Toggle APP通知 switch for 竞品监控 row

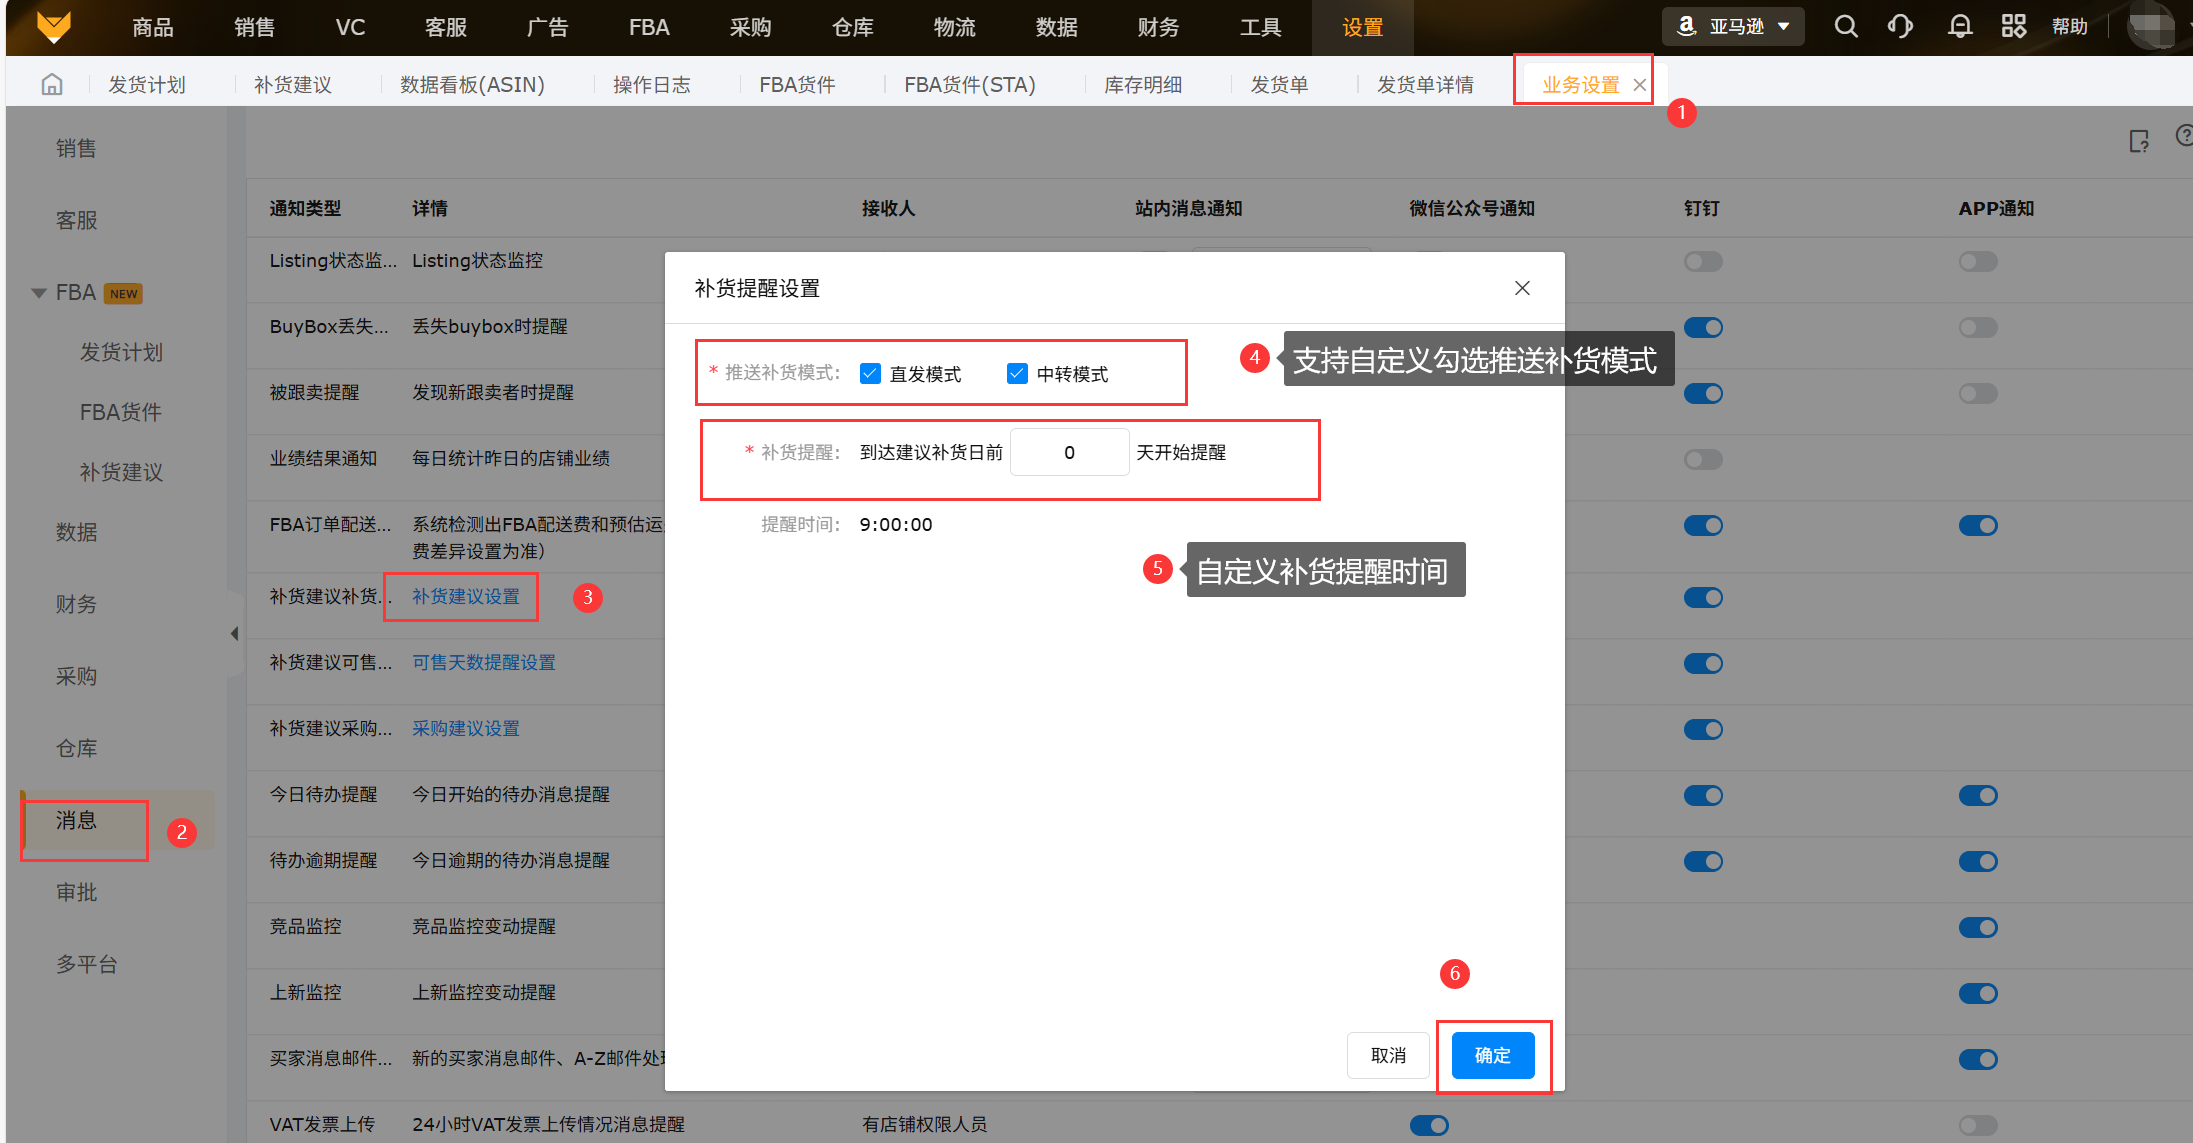coord(1977,927)
